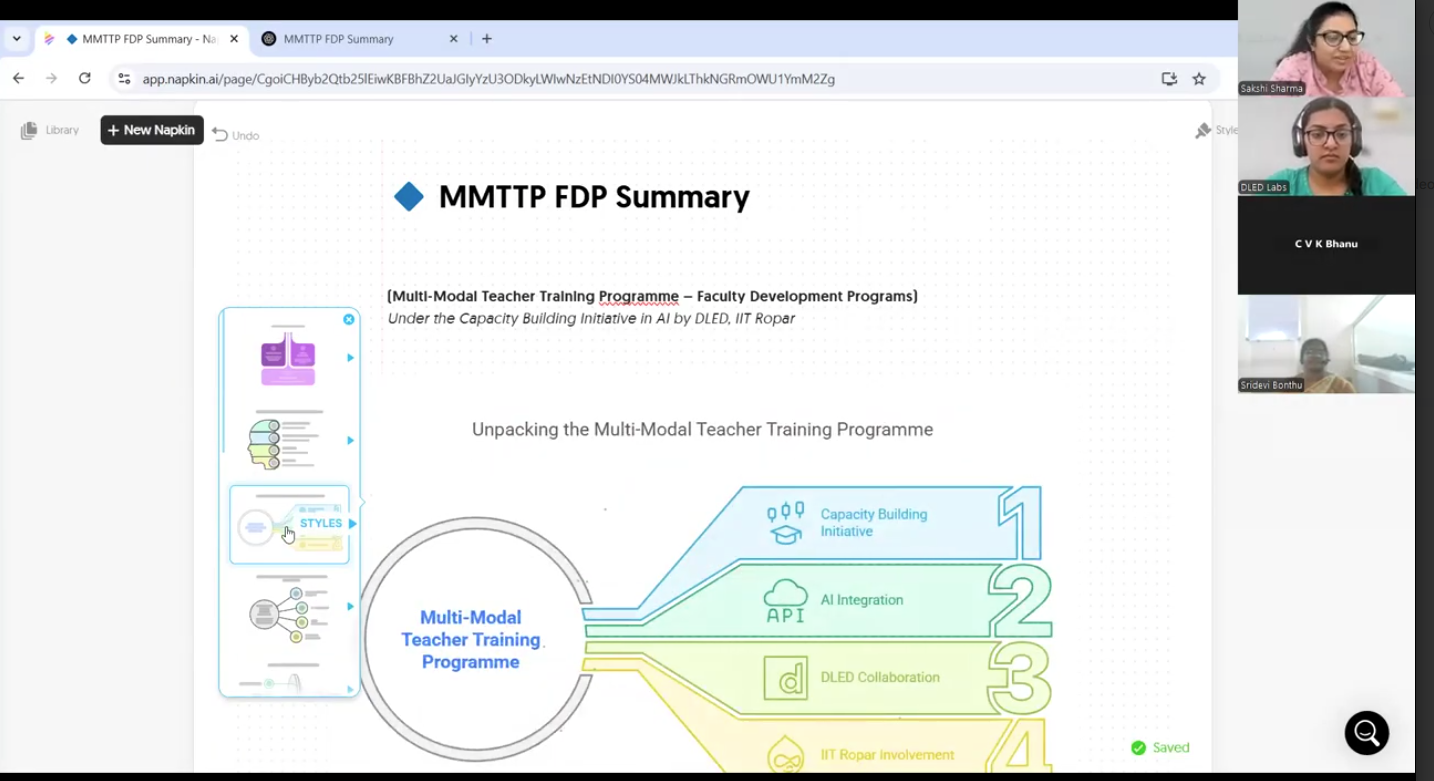This screenshot has height=781, width=1434.
Task: Expand styles arrow beside head profile diagram
Action: [x=350, y=440]
